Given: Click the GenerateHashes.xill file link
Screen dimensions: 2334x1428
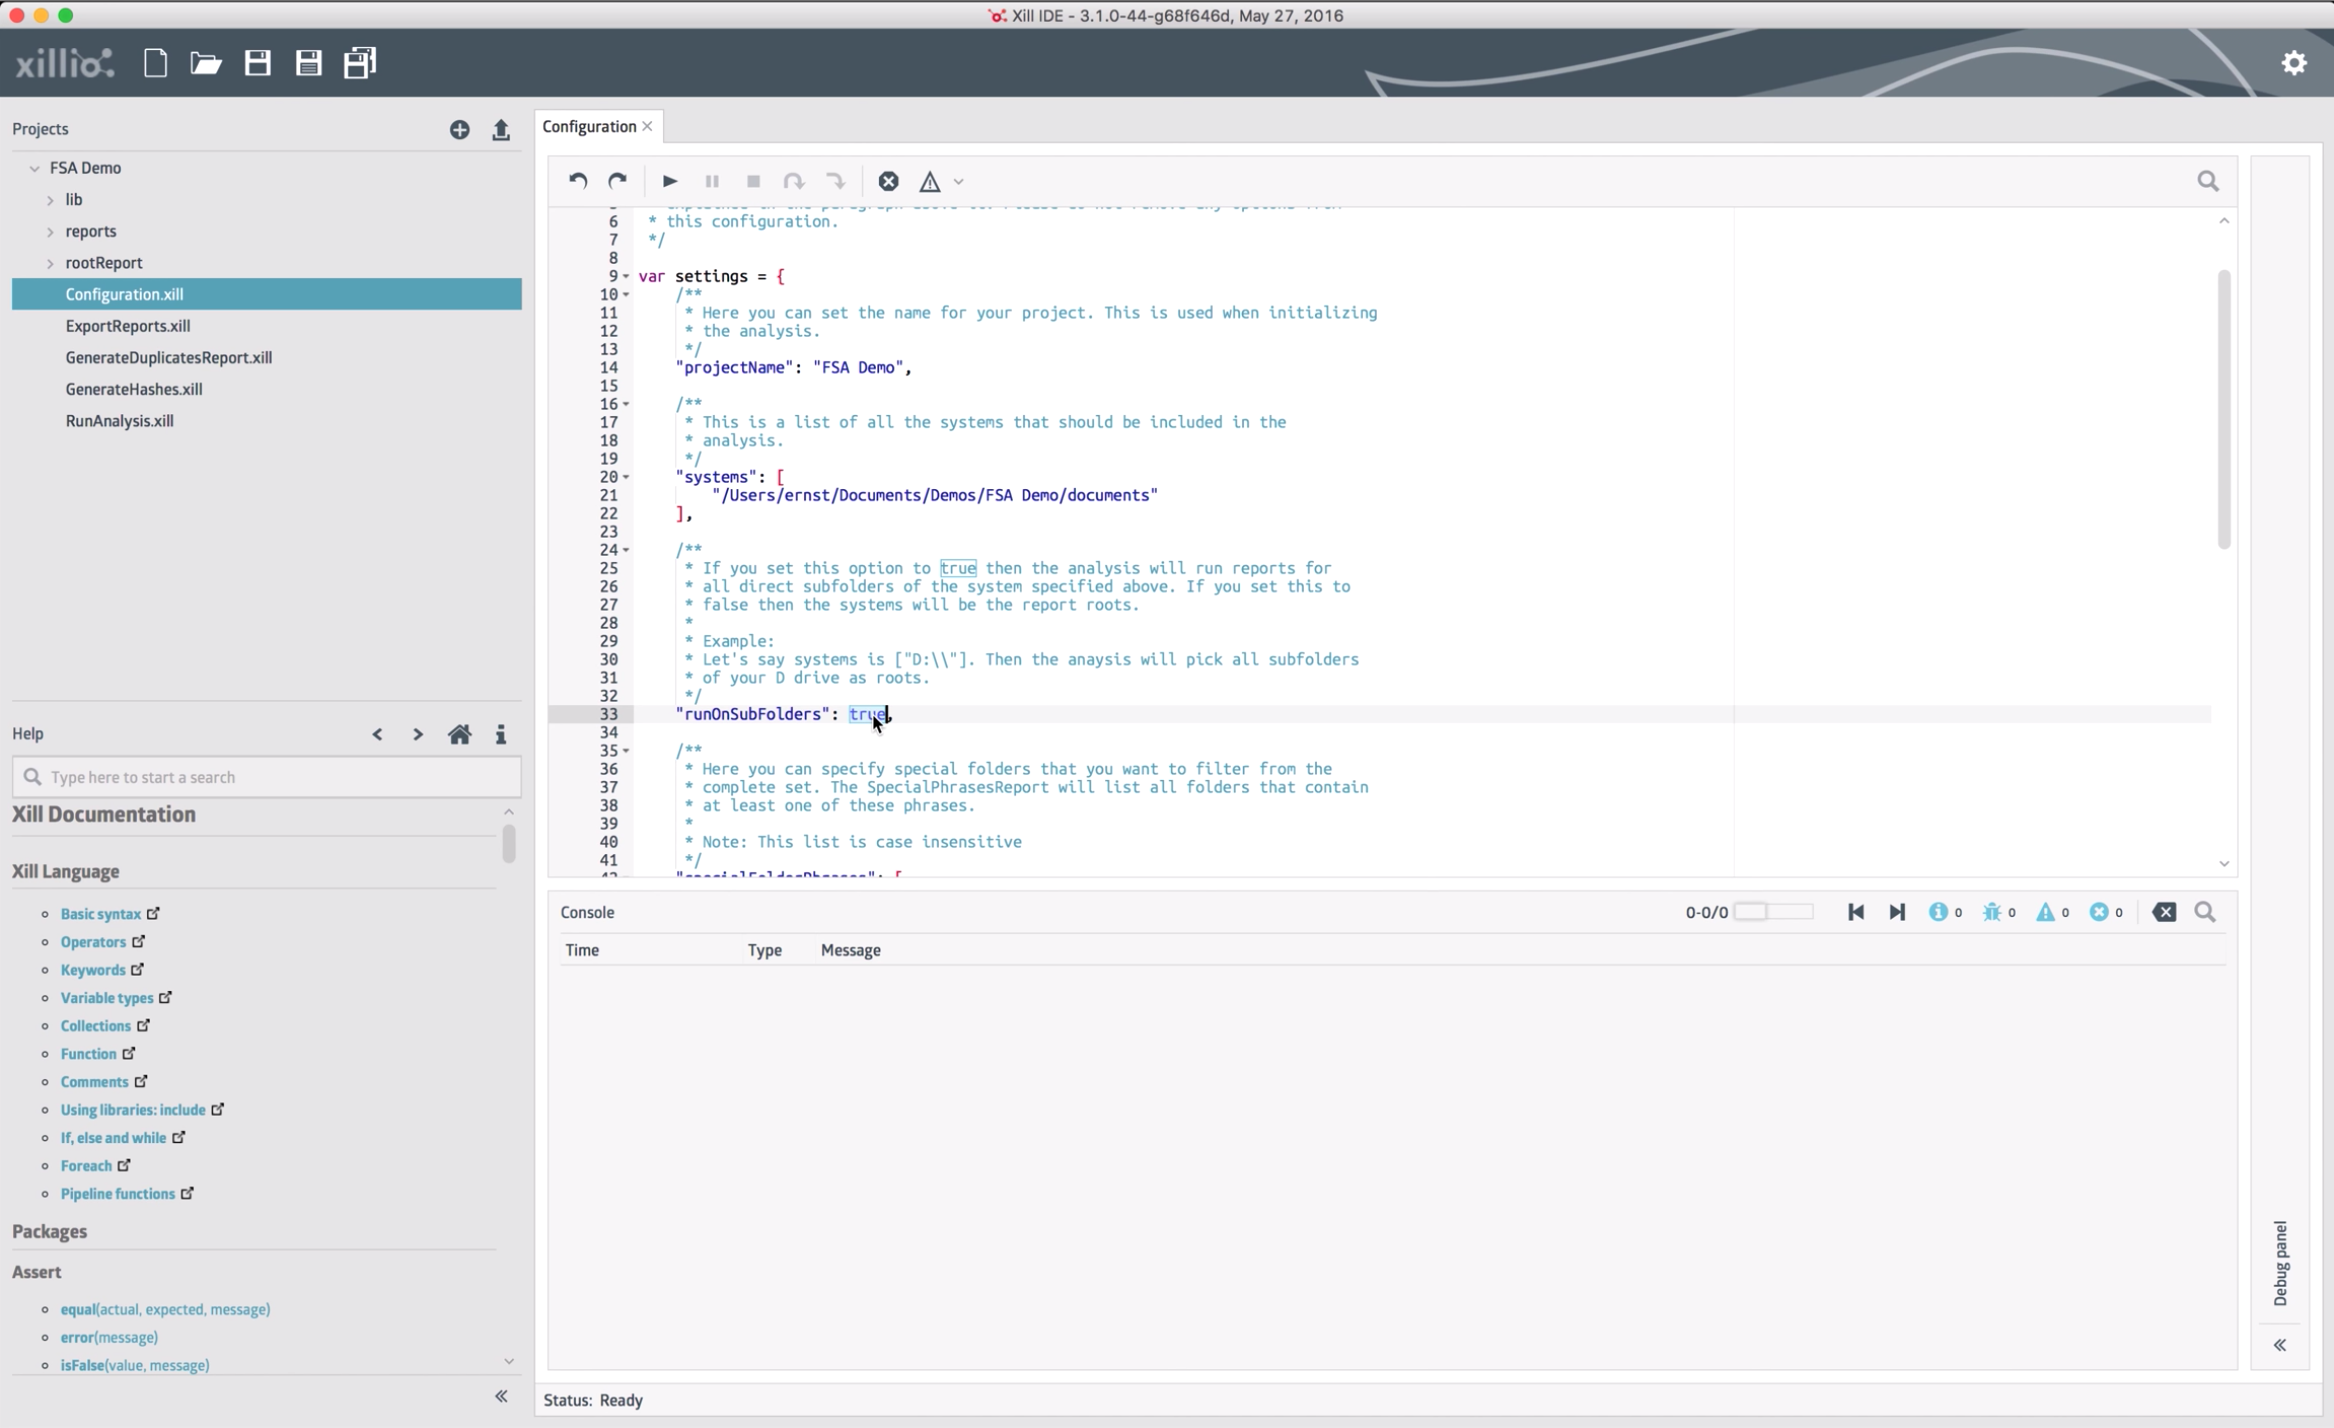Looking at the screenshot, I should tap(133, 388).
